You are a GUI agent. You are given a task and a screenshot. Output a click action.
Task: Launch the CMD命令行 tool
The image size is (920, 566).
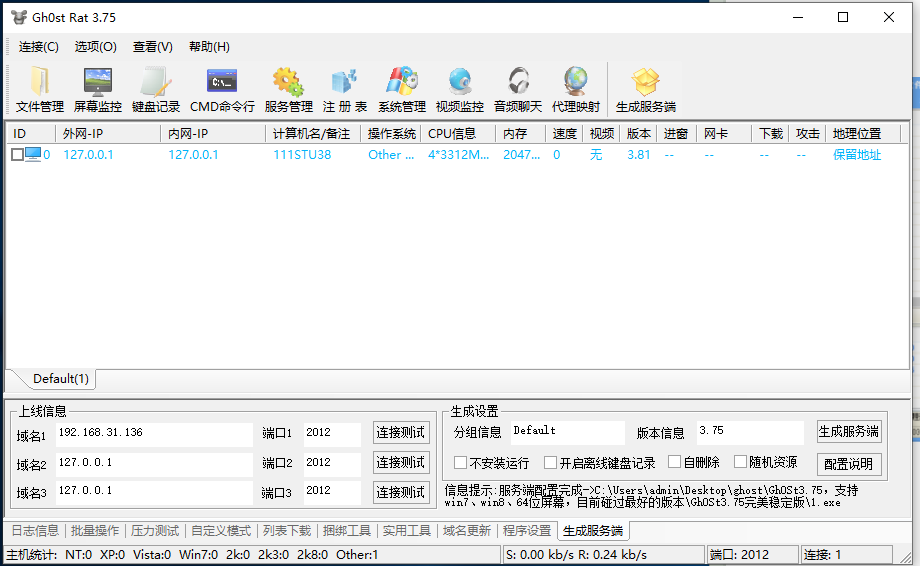tap(222, 90)
